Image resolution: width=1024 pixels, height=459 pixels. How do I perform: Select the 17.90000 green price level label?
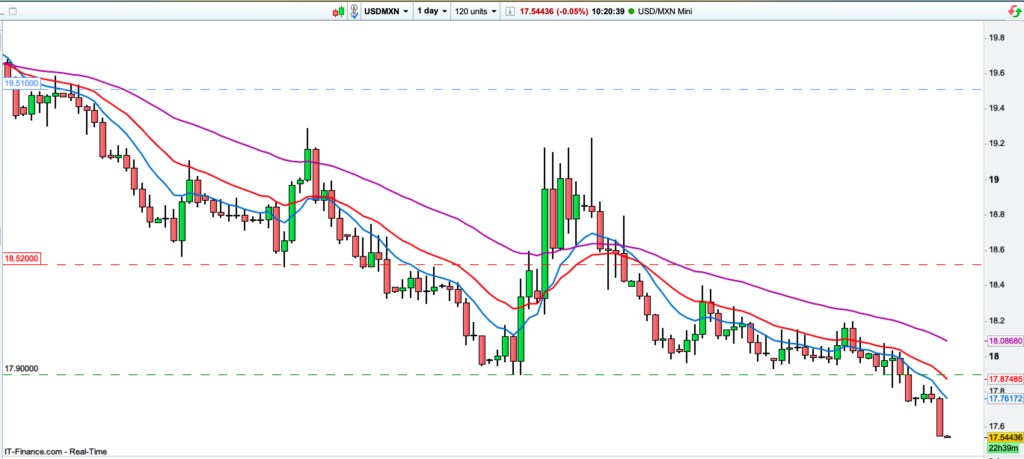click(x=22, y=368)
